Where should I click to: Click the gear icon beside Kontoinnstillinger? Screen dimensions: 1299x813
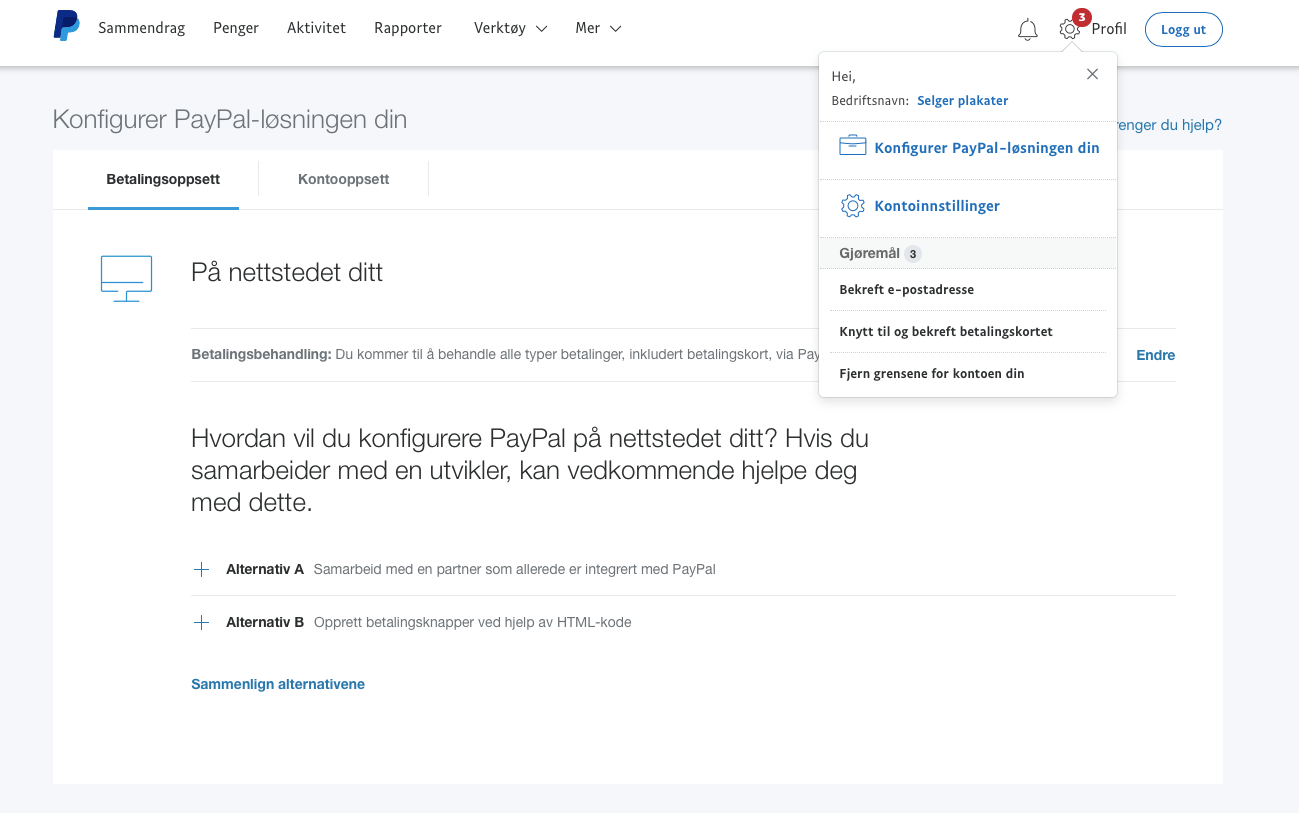(x=853, y=206)
